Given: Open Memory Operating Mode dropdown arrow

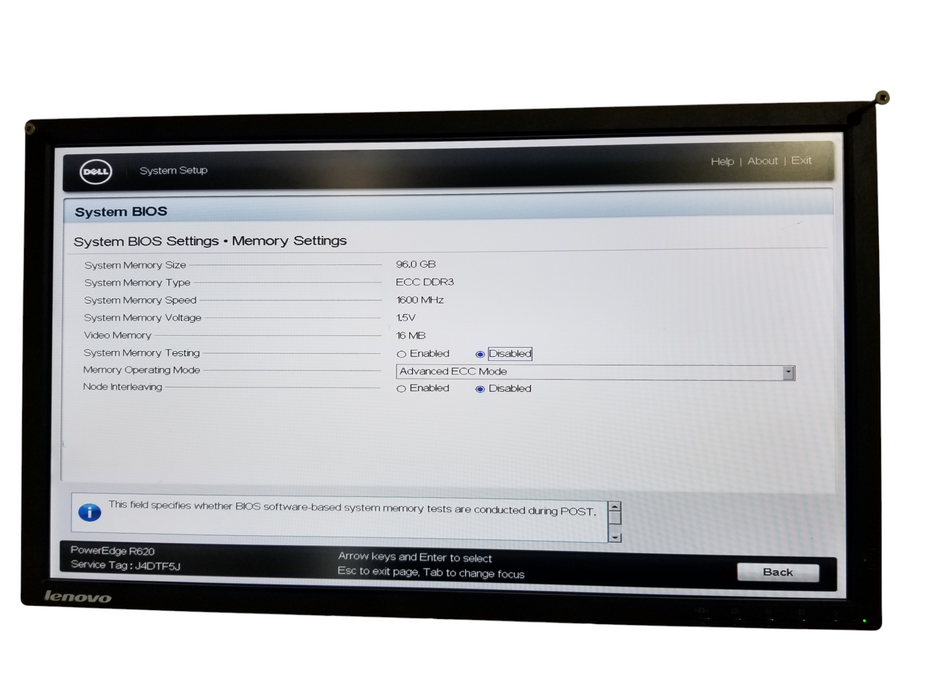Looking at the screenshot, I should [788, 373].
